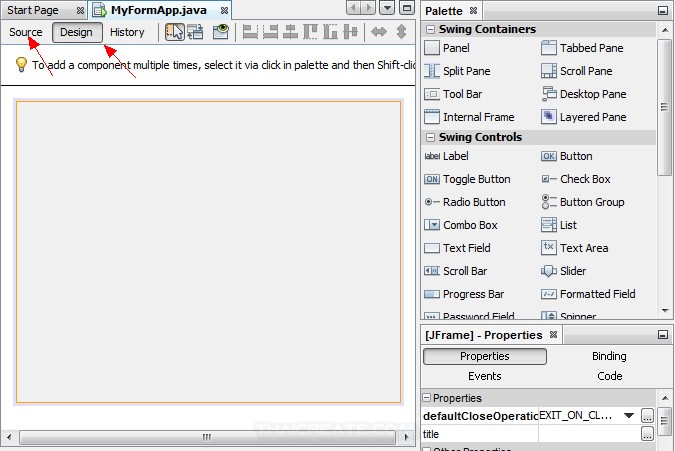Choose the Radio Button control
675x451 pixels.
(464, 202)
